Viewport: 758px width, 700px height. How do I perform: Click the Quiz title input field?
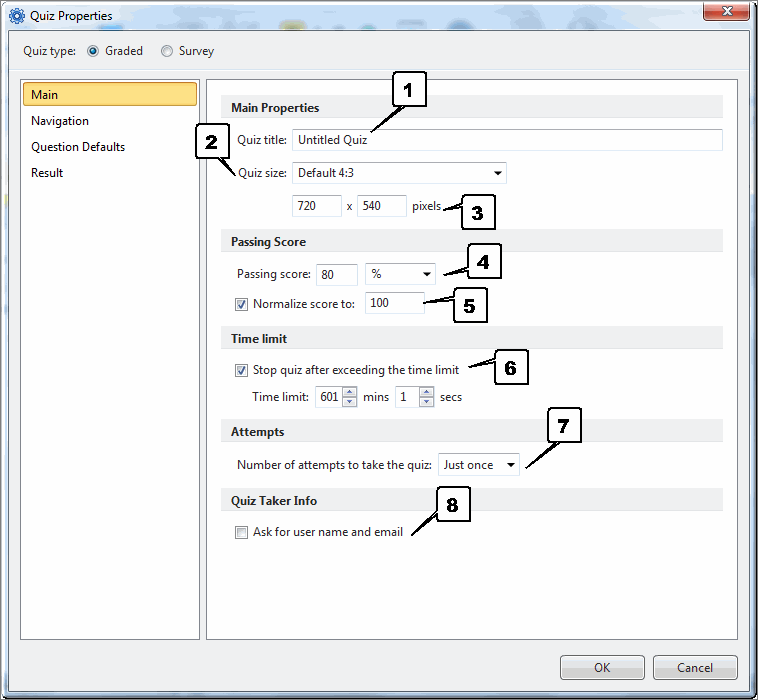pos(507,140)
